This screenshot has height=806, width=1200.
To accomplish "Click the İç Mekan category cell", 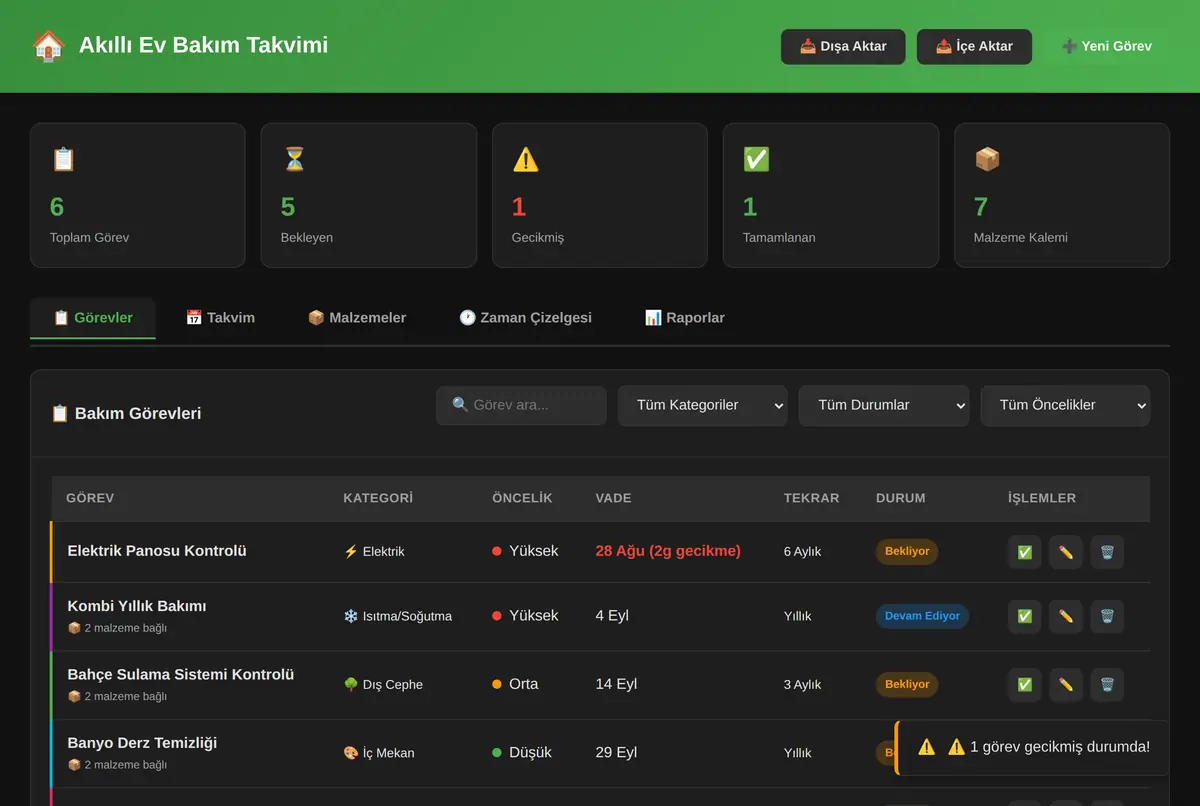I will point(379,753).
